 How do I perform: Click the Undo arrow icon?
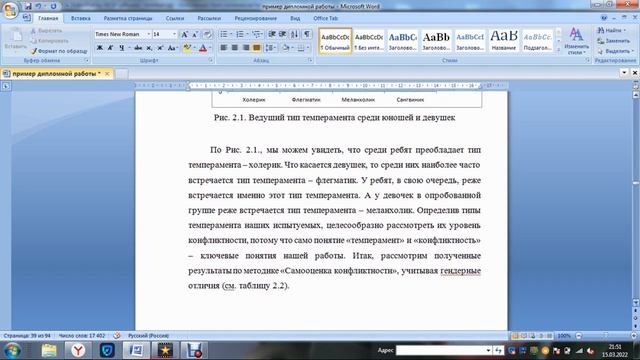point(38,6)
